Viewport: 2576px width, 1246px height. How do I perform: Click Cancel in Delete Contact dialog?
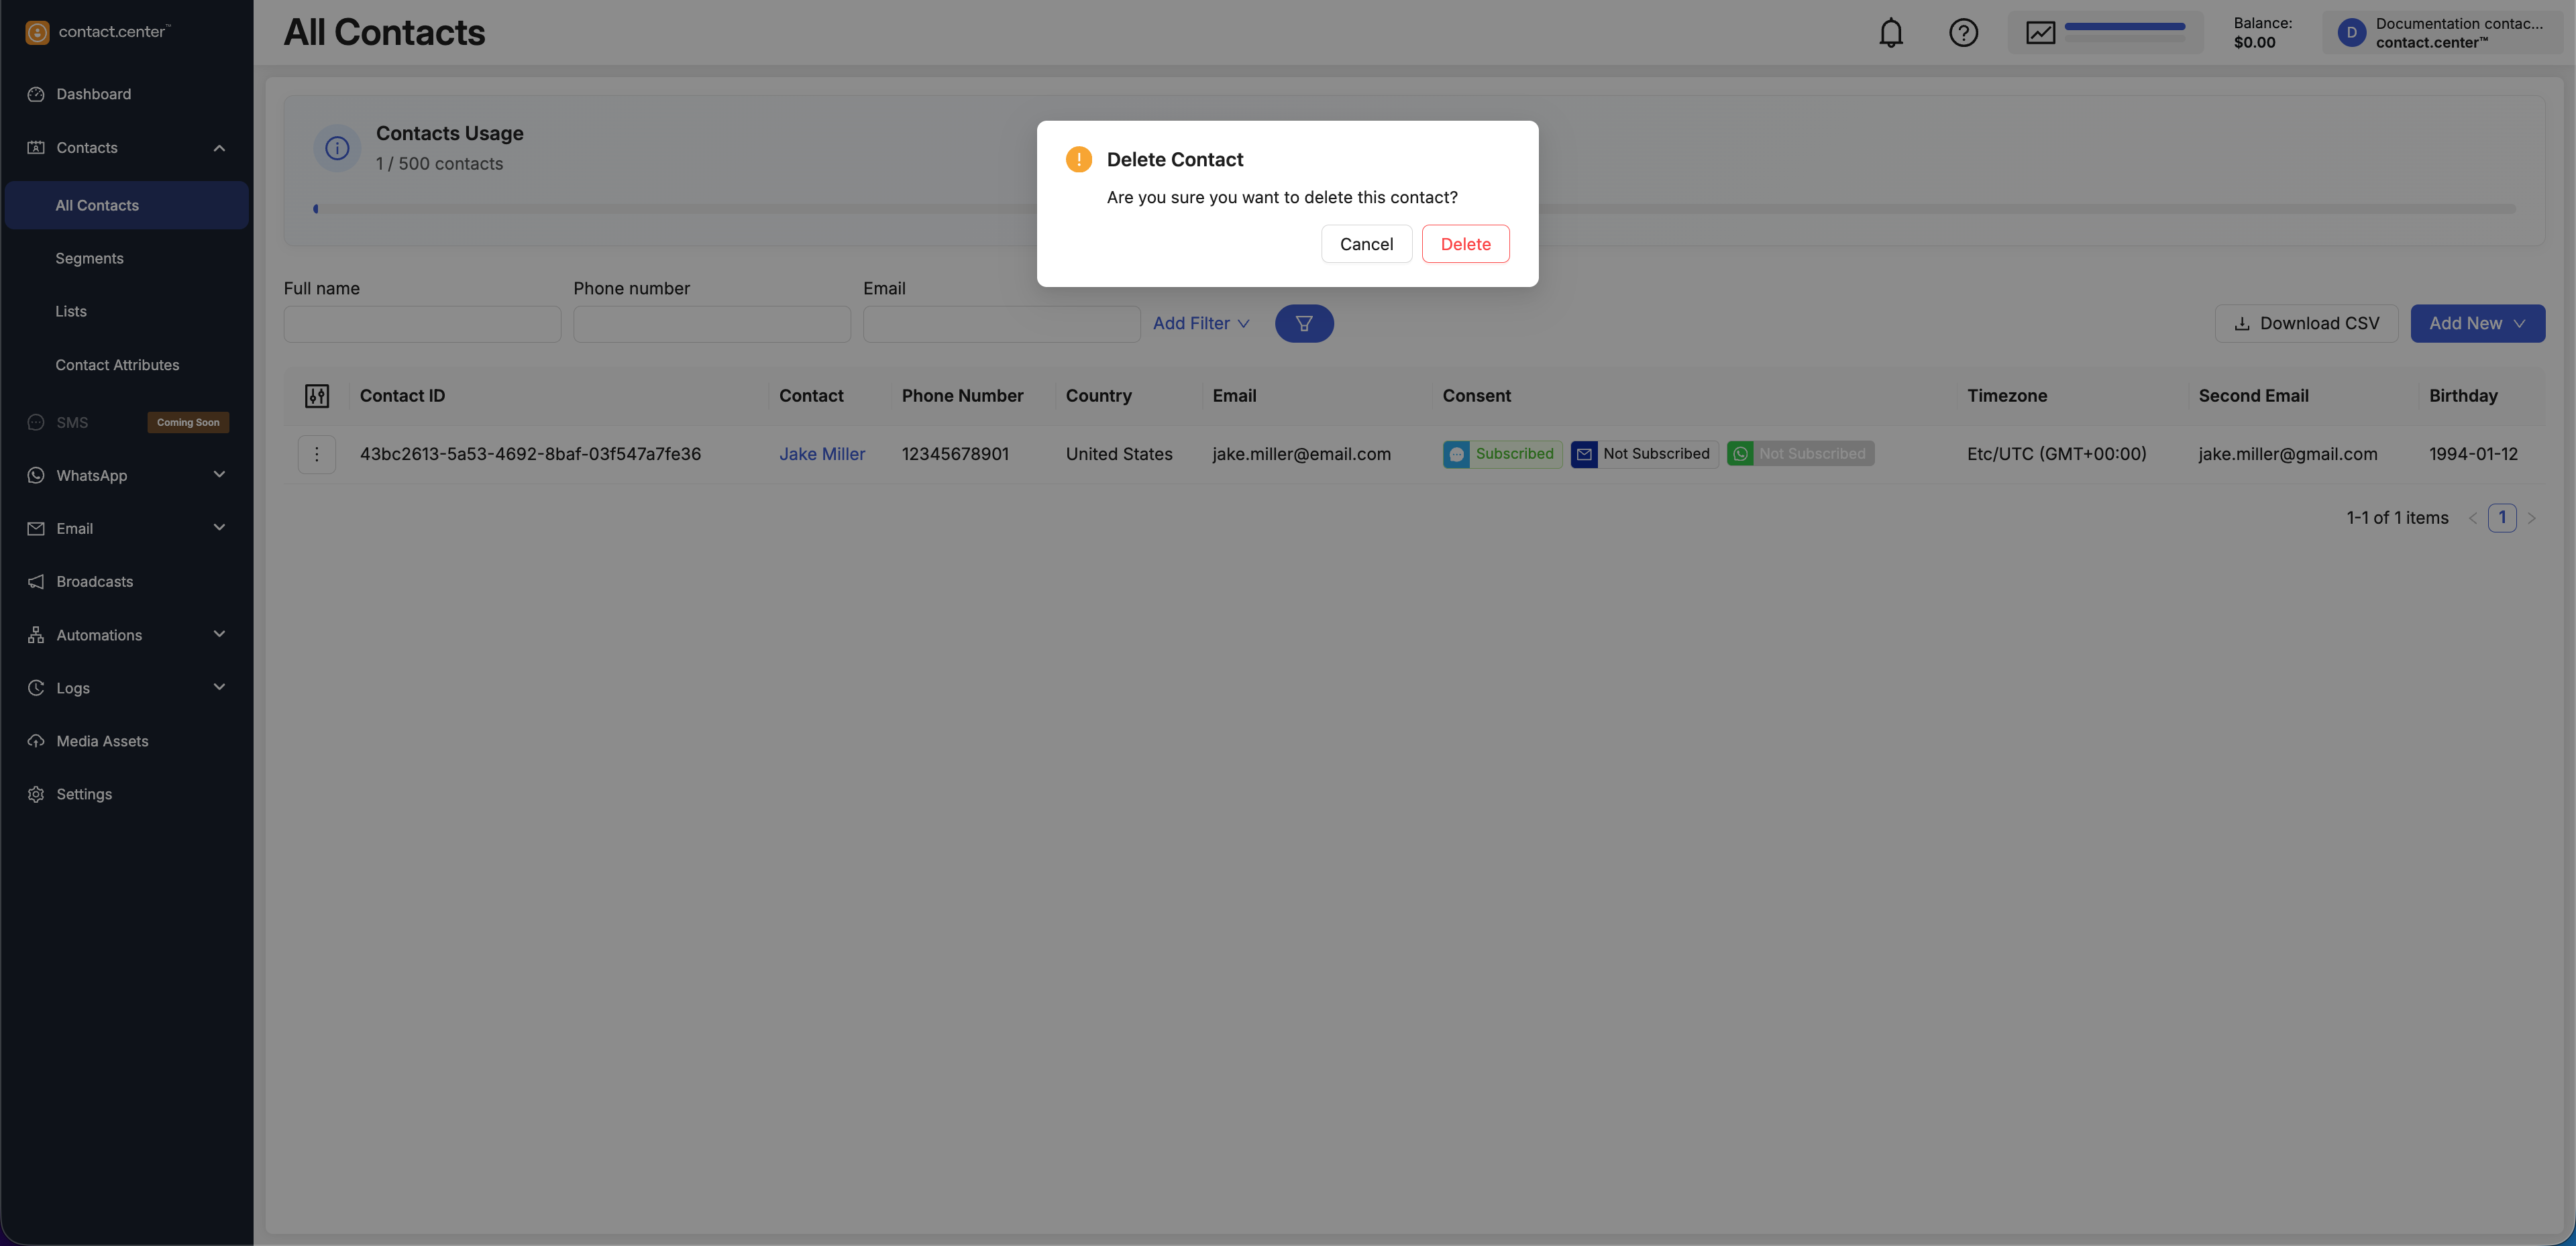click(1366, 244)
